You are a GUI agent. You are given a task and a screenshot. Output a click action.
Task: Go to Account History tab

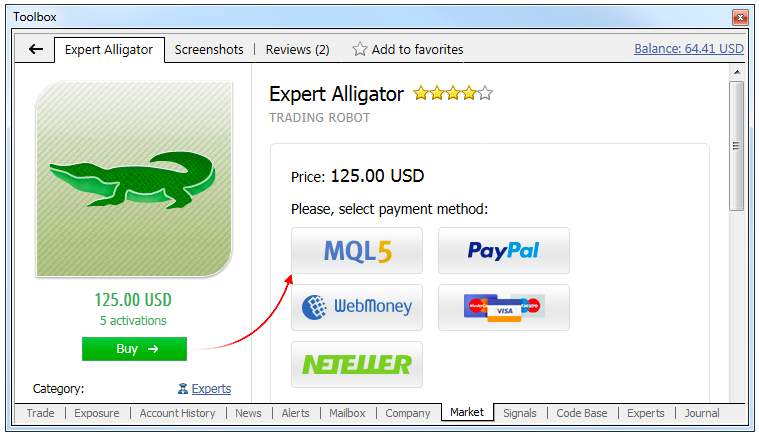177,413
